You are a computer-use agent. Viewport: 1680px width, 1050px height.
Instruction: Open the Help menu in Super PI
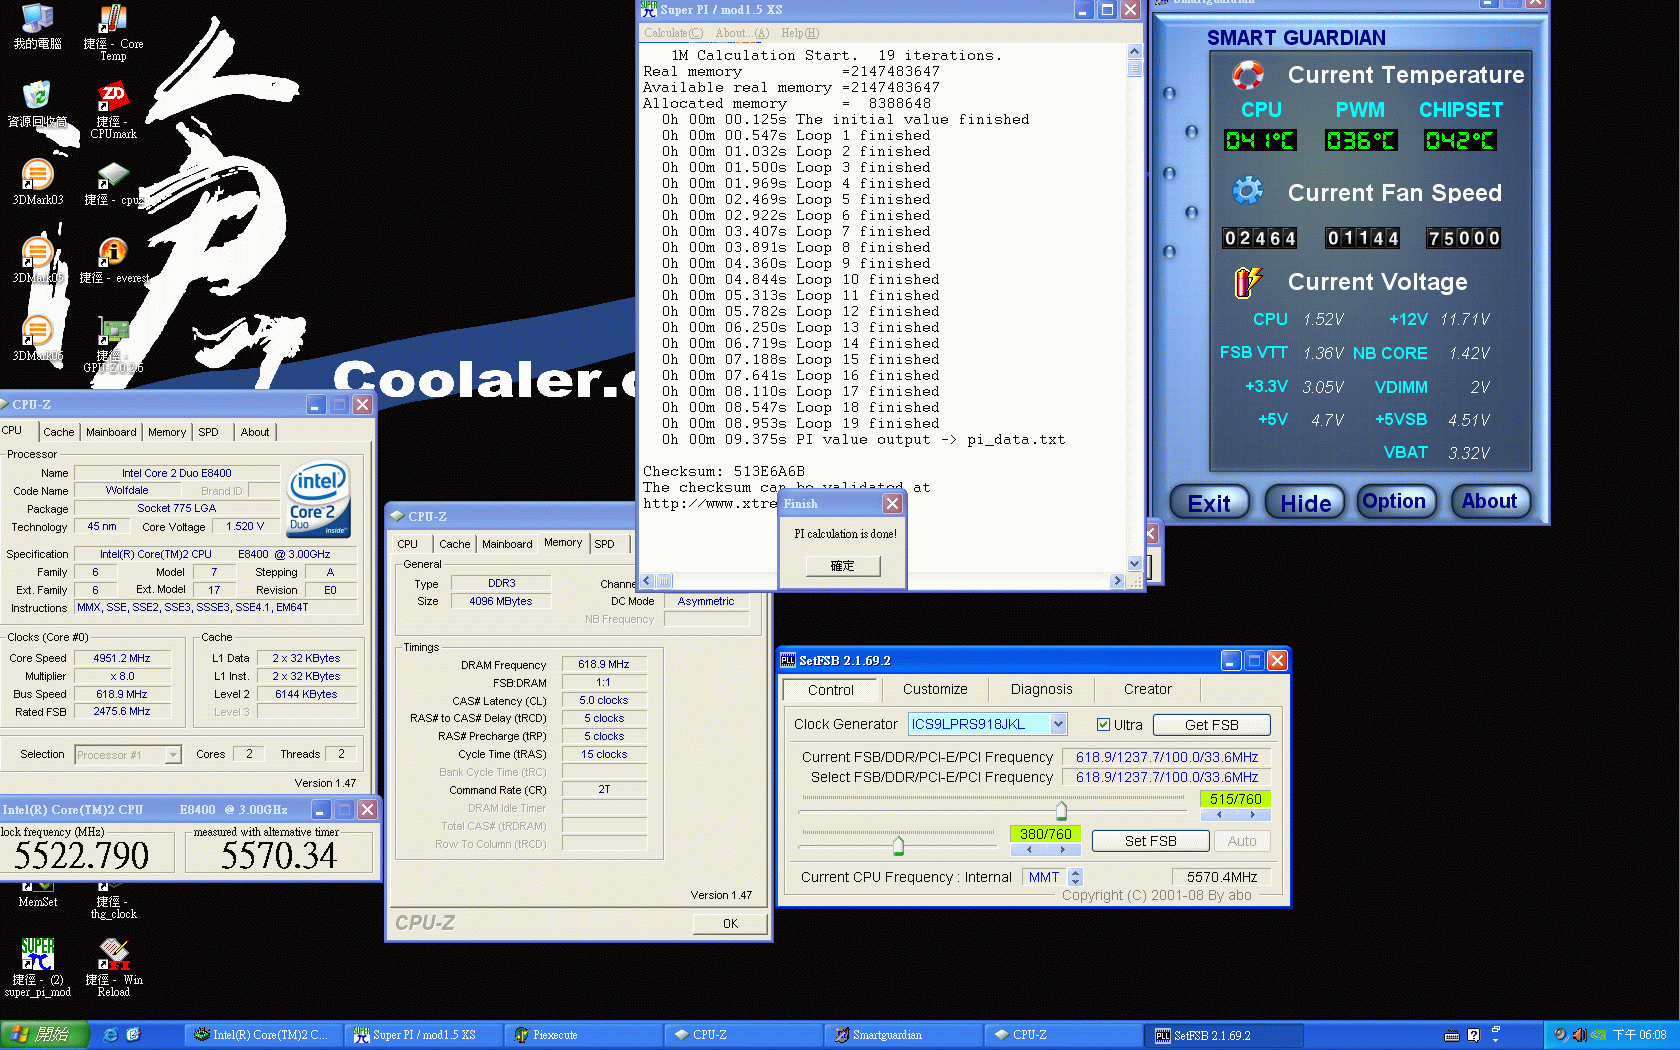[800, 33]
